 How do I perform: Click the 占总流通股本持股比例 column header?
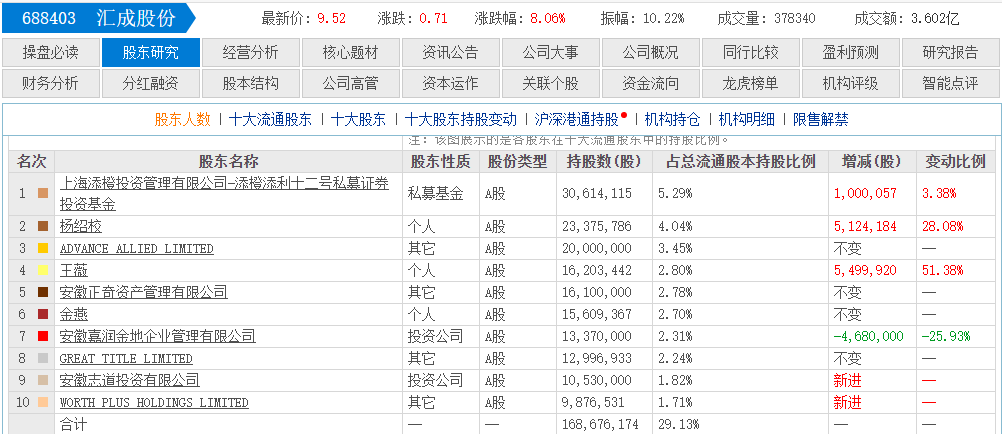[x=740, y=162]
